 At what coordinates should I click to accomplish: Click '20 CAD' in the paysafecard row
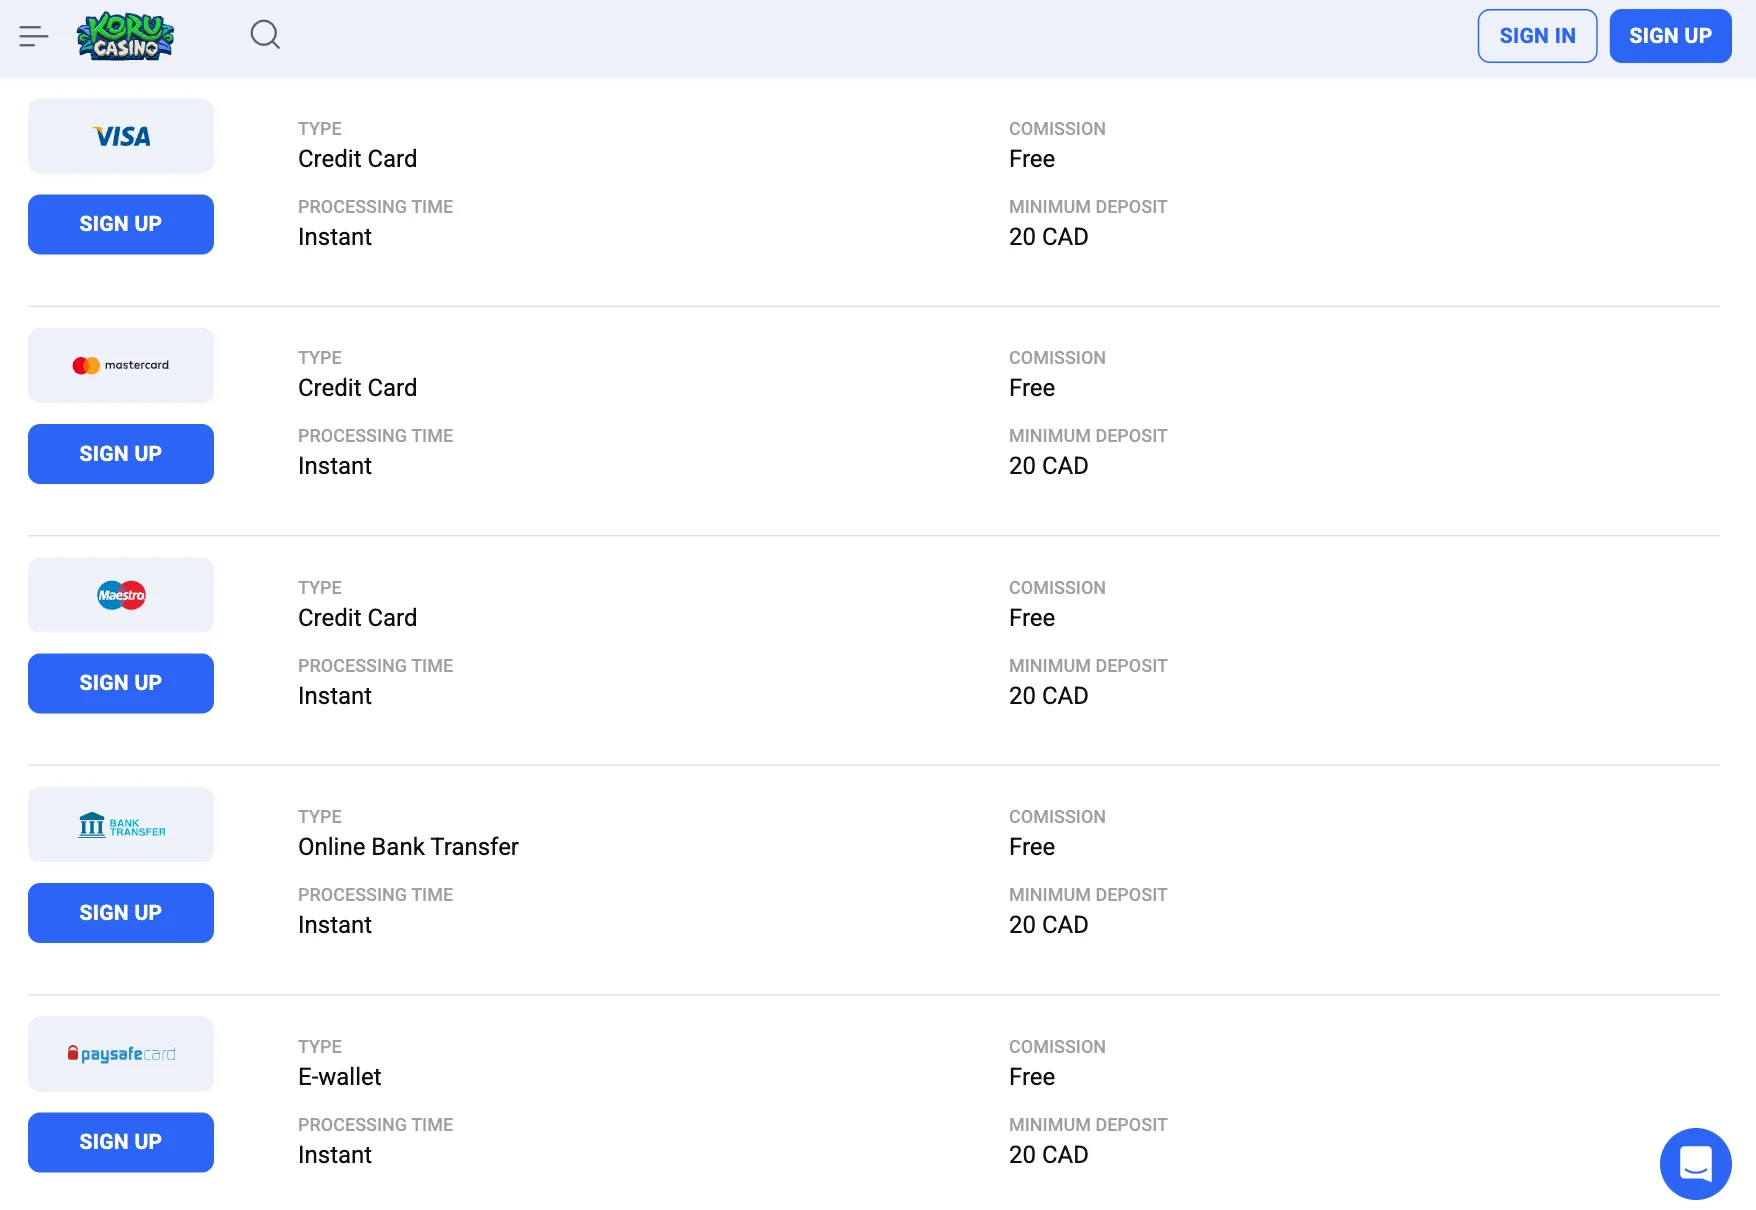(x=1048, y=1155)
